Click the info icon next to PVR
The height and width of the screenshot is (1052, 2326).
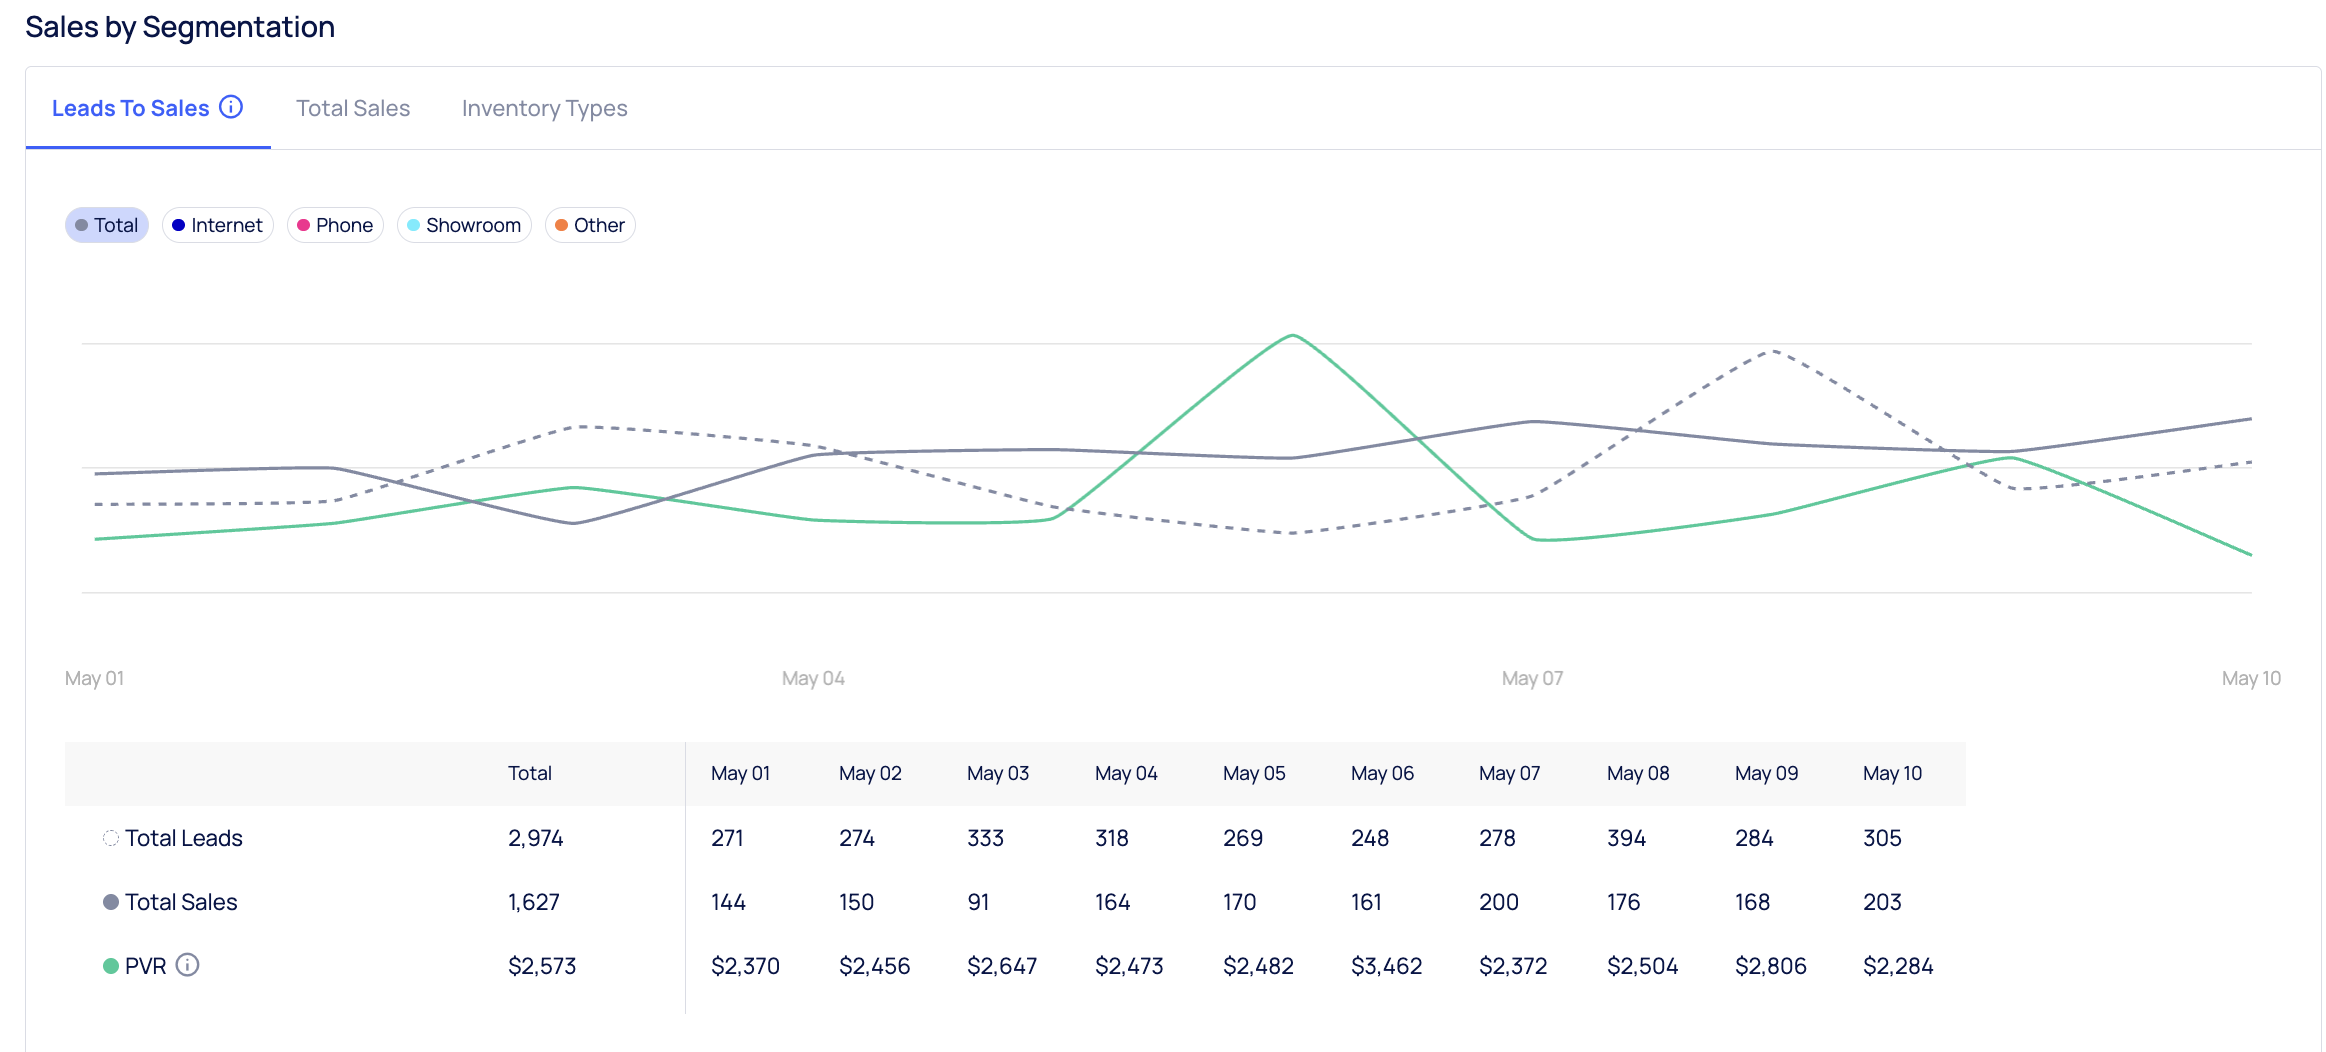(187, 965)
